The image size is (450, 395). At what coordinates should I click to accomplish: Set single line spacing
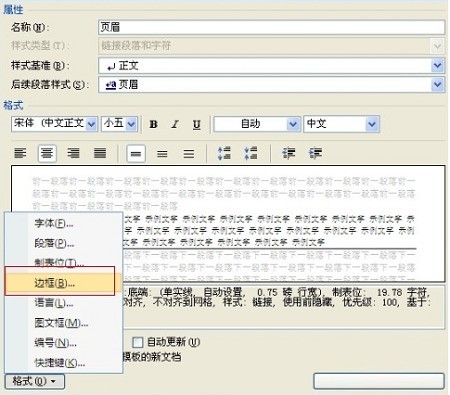(136, 154)
